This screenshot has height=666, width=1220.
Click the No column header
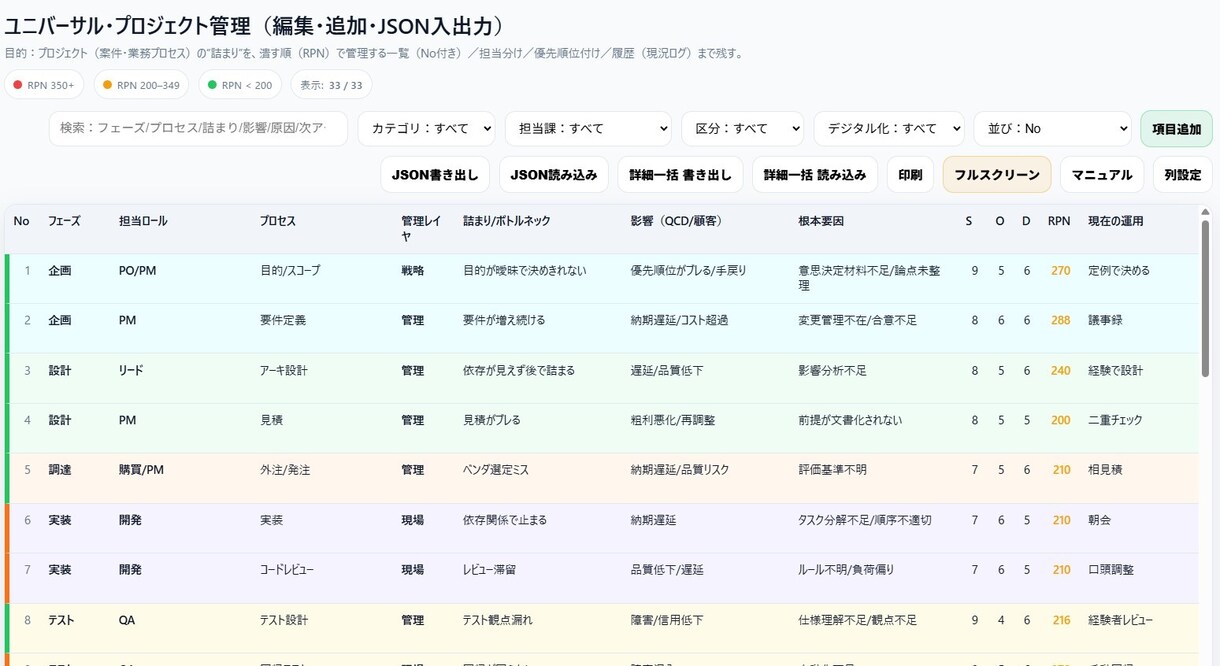point(21,221)
